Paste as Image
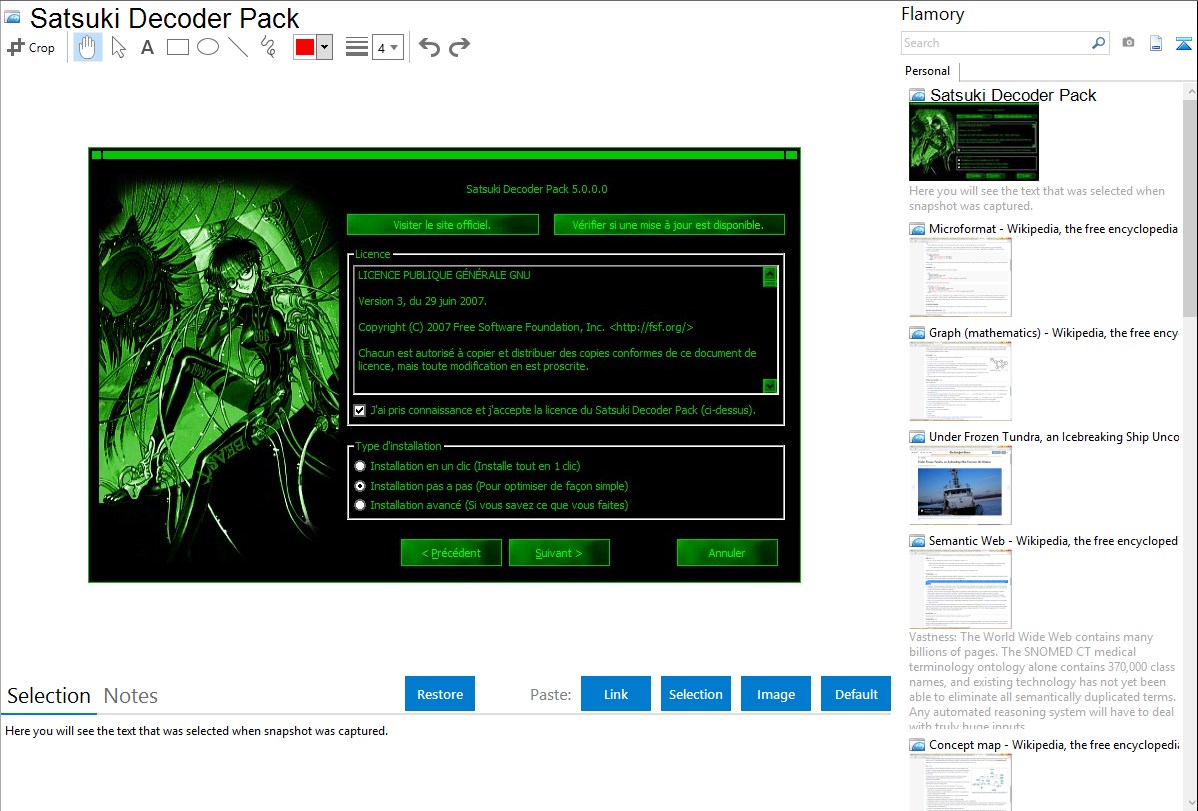Viewport: 1198px width, 811px height. pyautogui.click(x=776, y=694)
